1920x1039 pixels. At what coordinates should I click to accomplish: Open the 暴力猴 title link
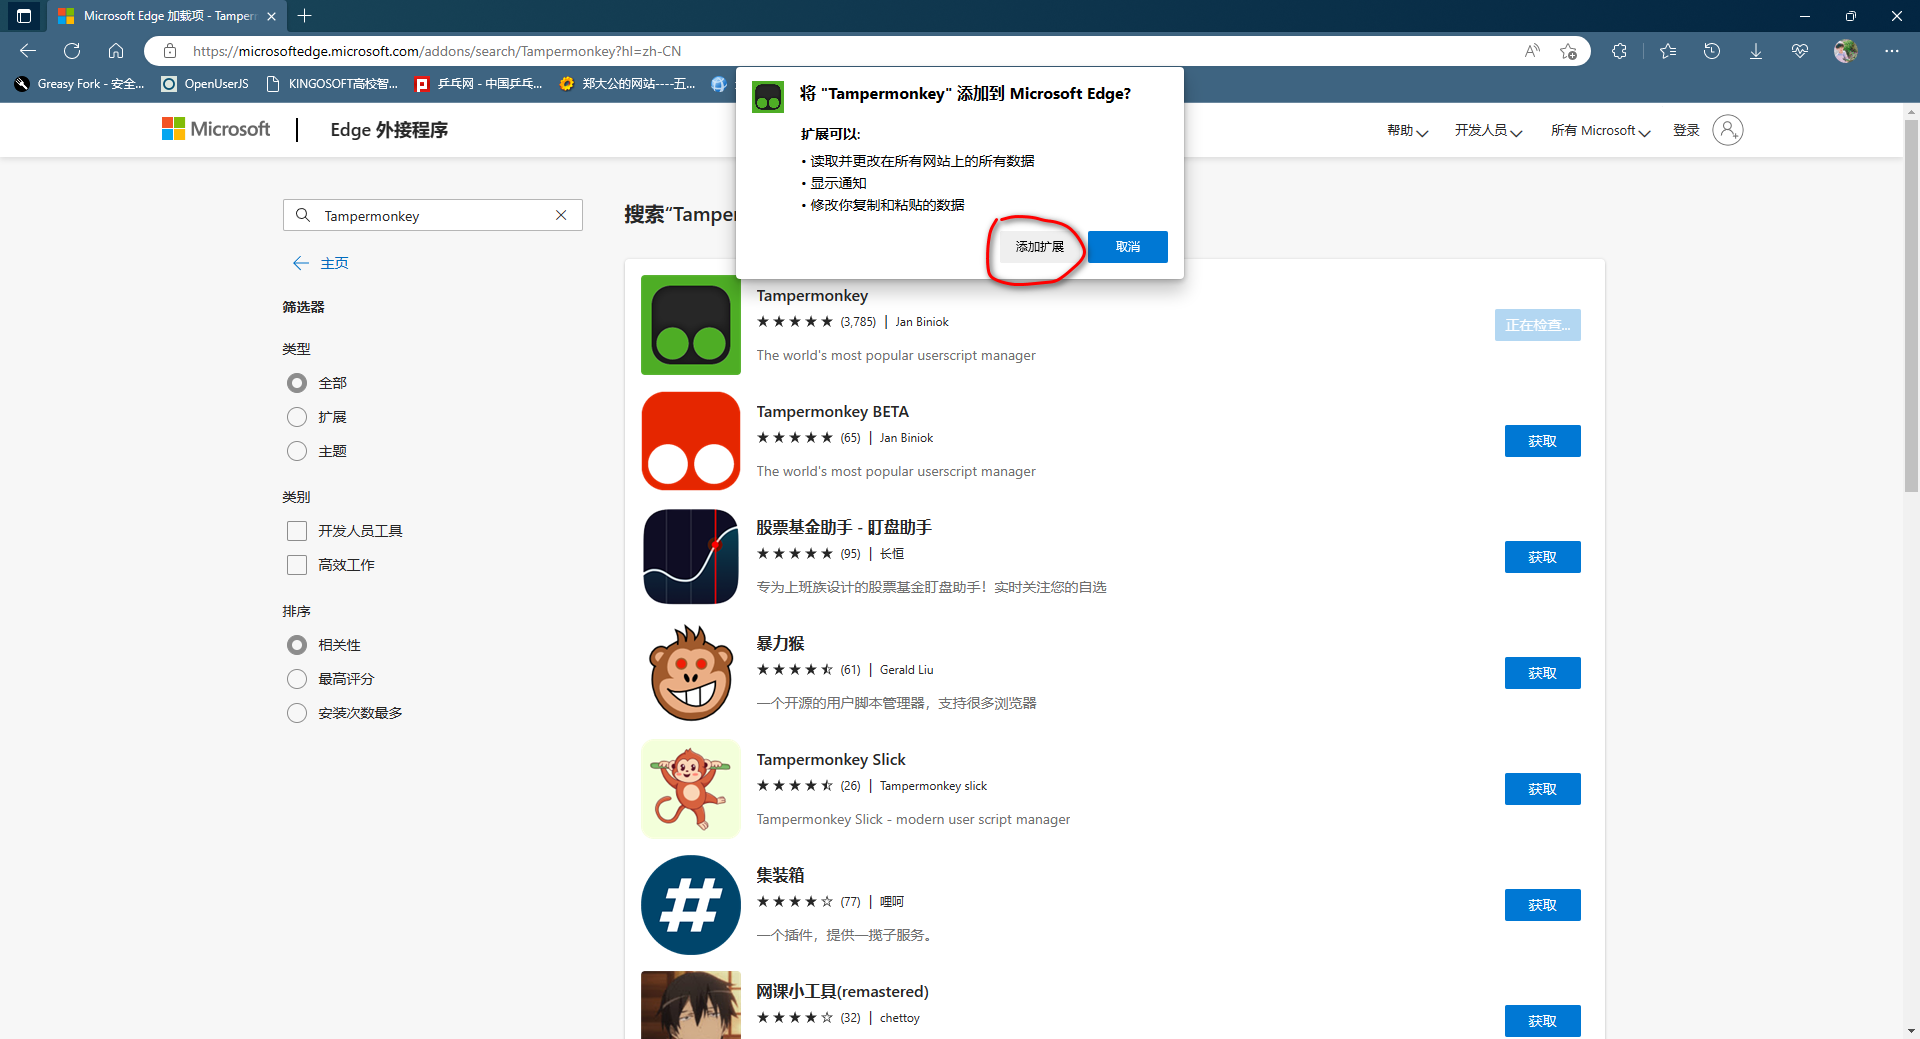[781, 644]
